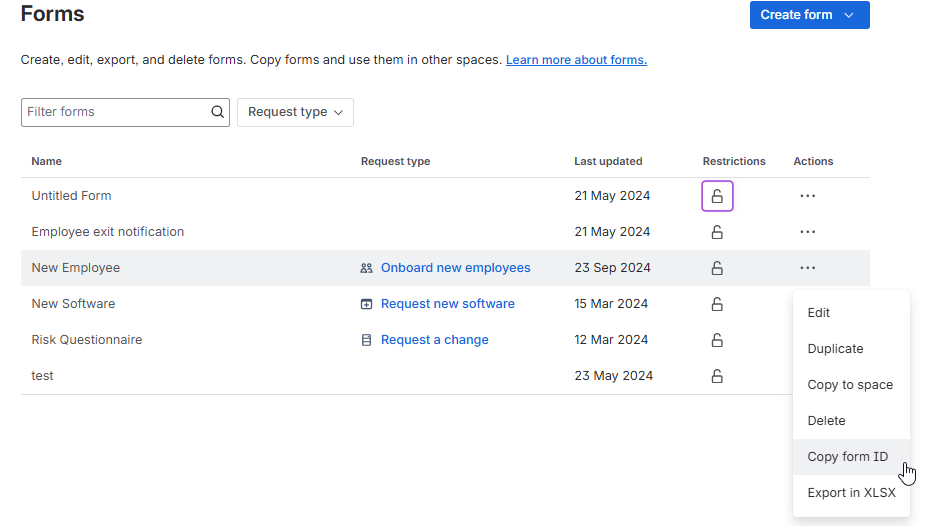The width and height of the screenshot is (927, 526).
Task: Select Copy to space menu option
Action: pos(850,385)
